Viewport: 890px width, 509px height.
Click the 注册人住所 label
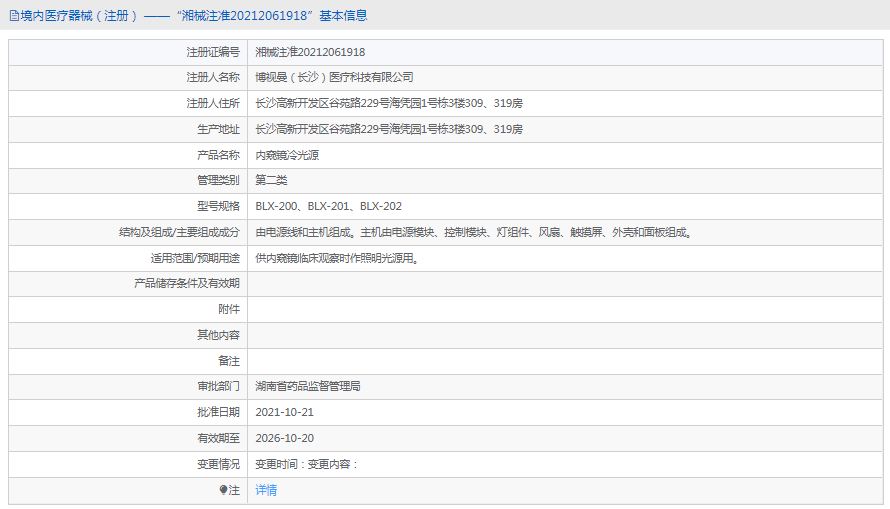(213, 103)
